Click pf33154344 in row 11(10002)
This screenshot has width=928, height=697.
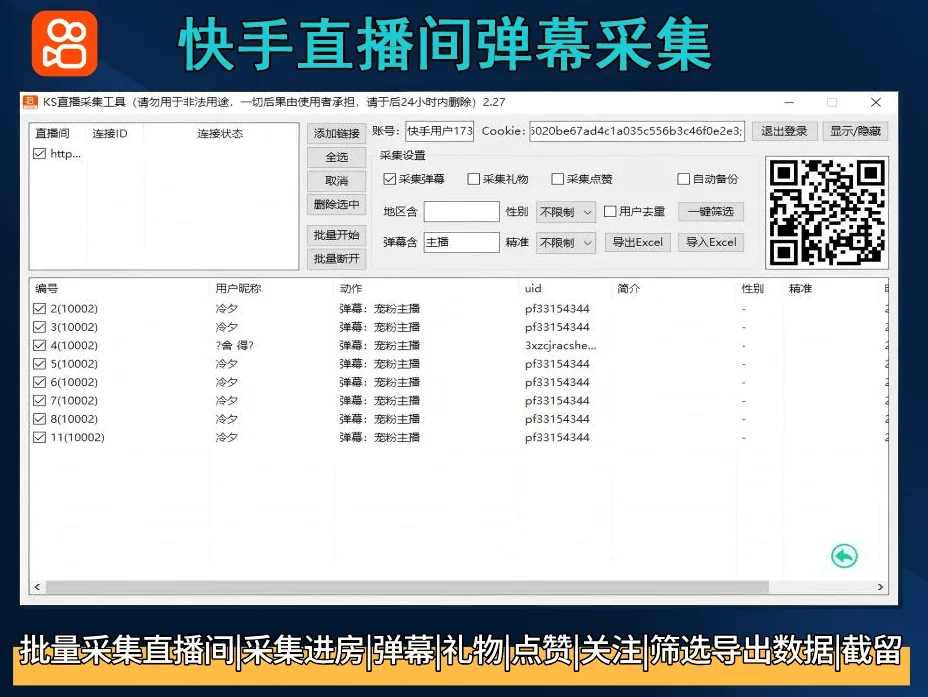tap(557, 437)
